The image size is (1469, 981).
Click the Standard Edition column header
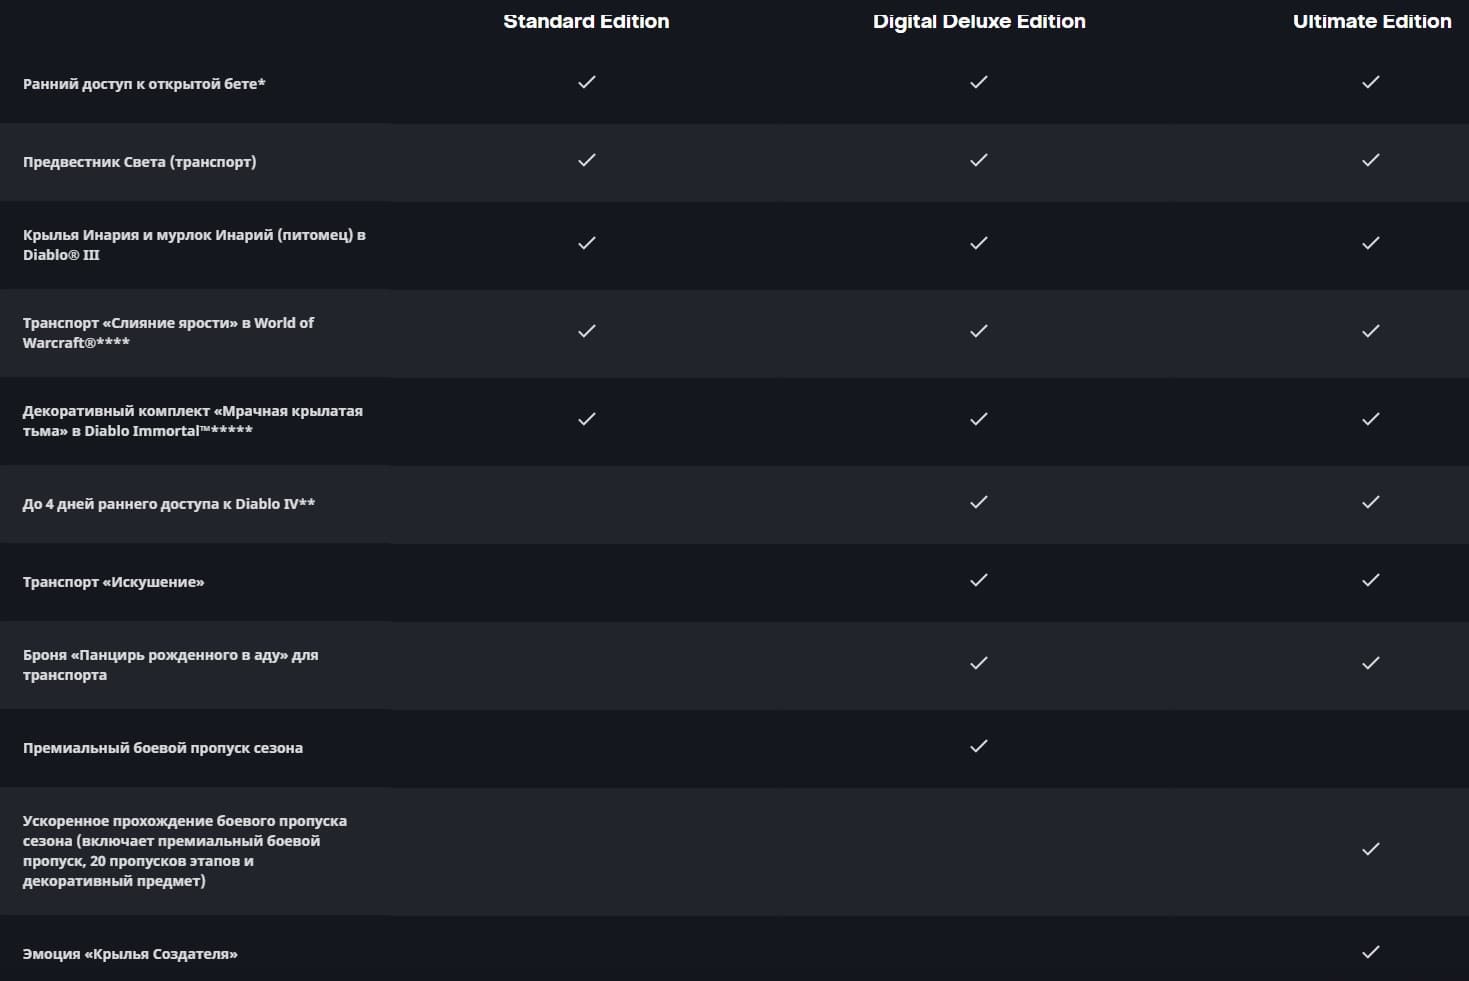(586, 22)
